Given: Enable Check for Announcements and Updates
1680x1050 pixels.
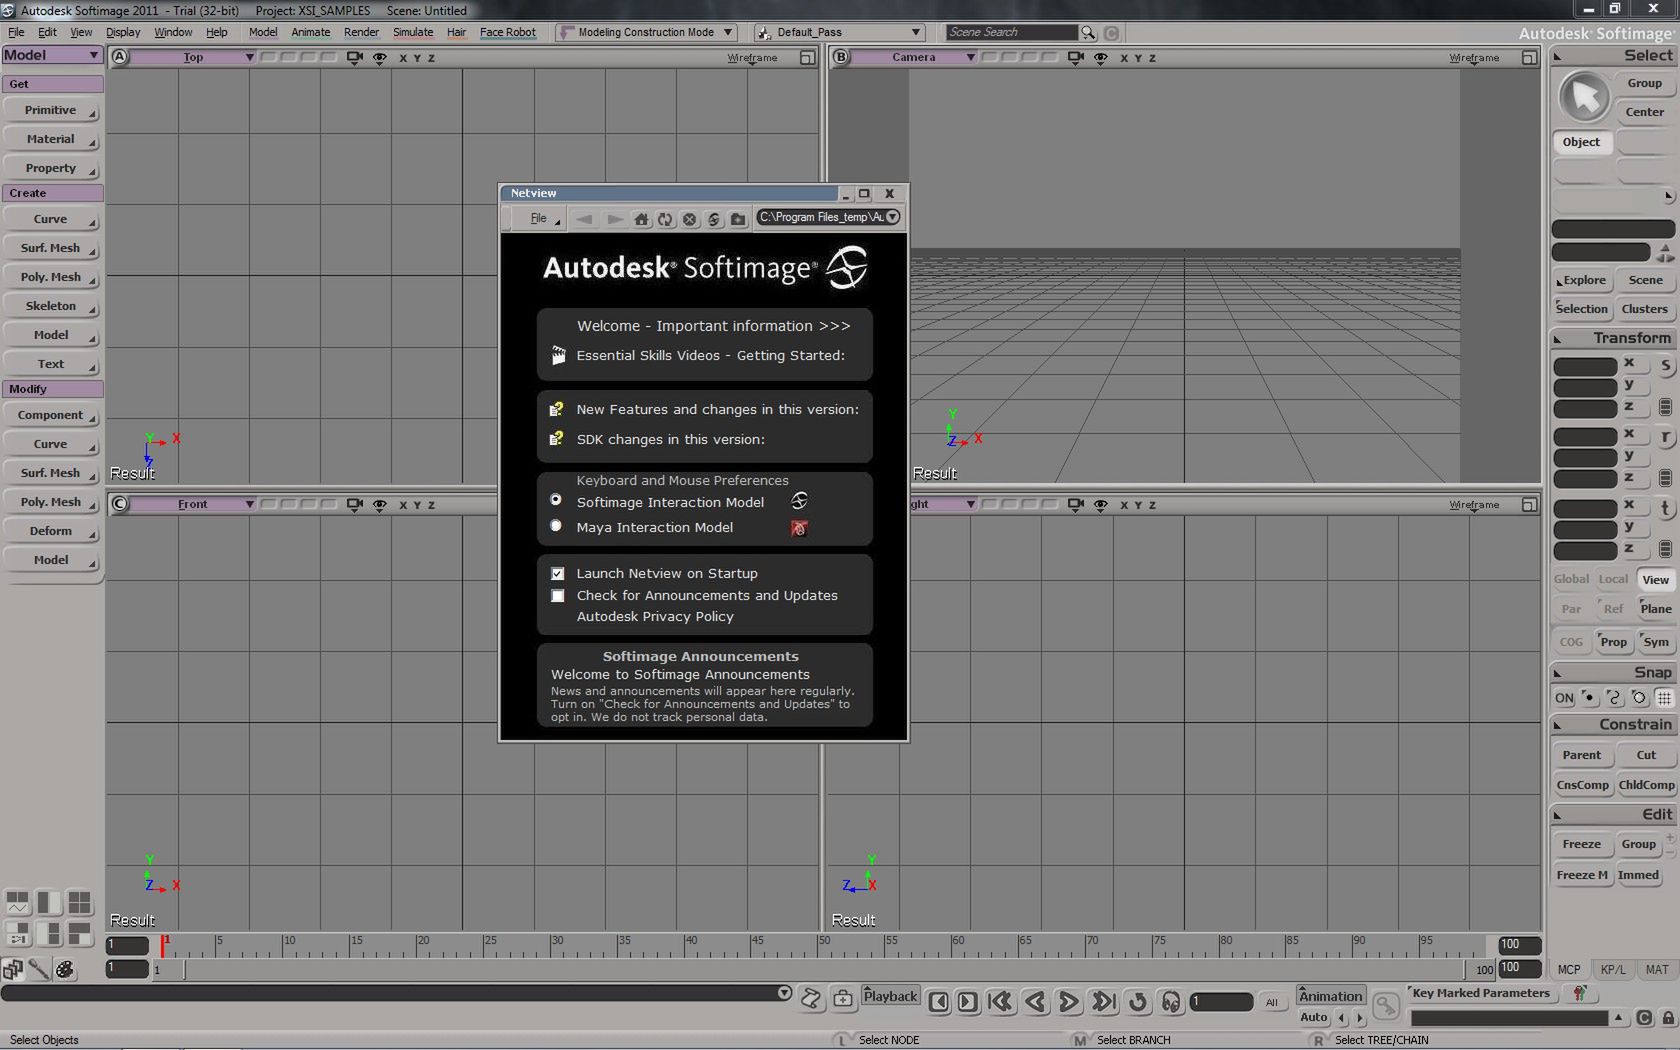Looking at the screenshot, I should point(558,595).
